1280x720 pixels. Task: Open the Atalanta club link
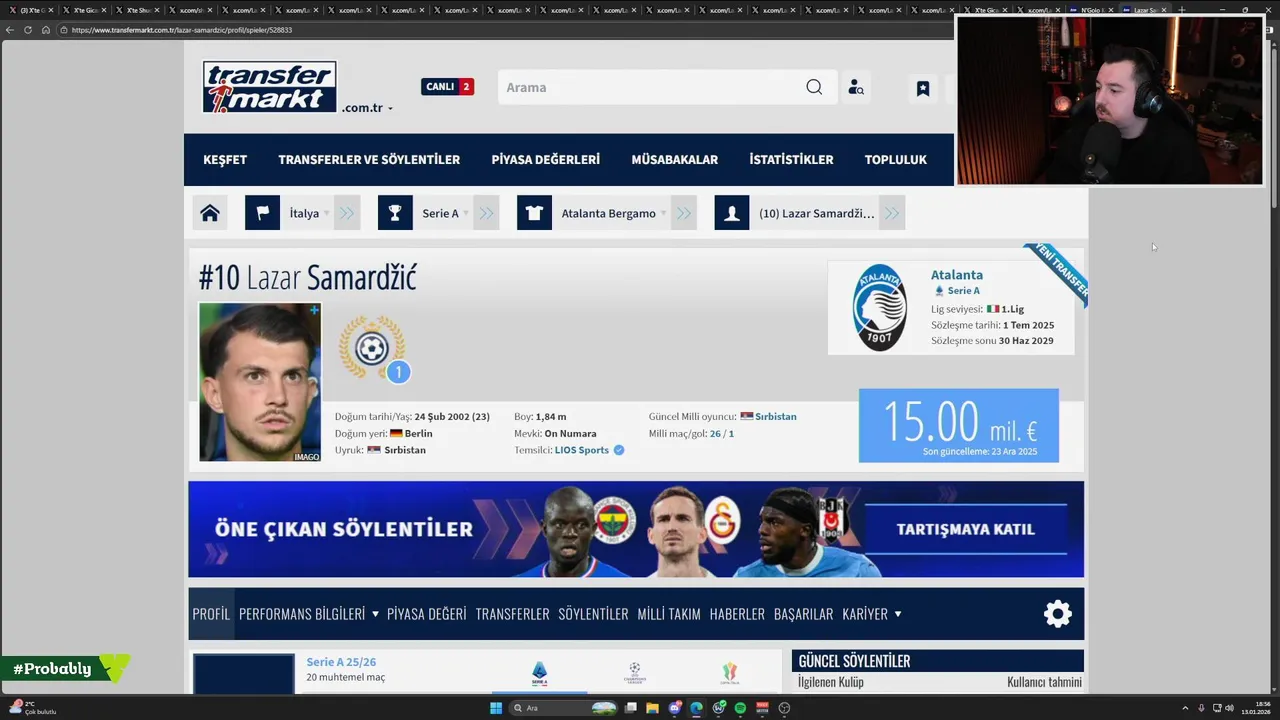tap(957, 274)
